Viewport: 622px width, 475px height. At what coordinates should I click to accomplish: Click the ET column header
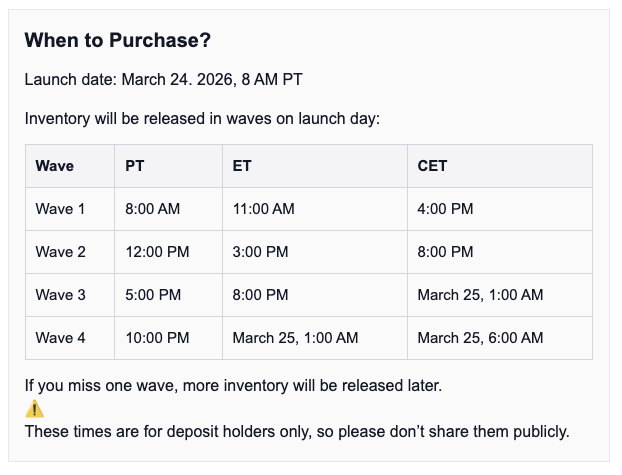(x=242, y=166)
